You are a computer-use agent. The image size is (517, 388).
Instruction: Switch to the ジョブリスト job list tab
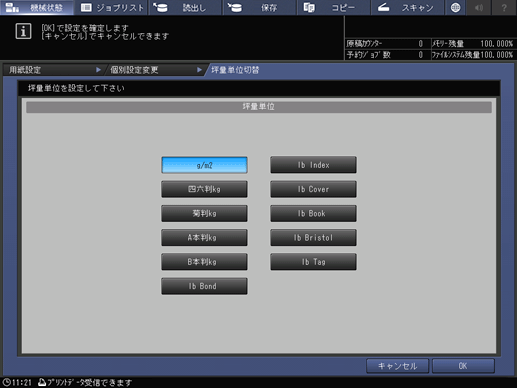click(111, 7)
